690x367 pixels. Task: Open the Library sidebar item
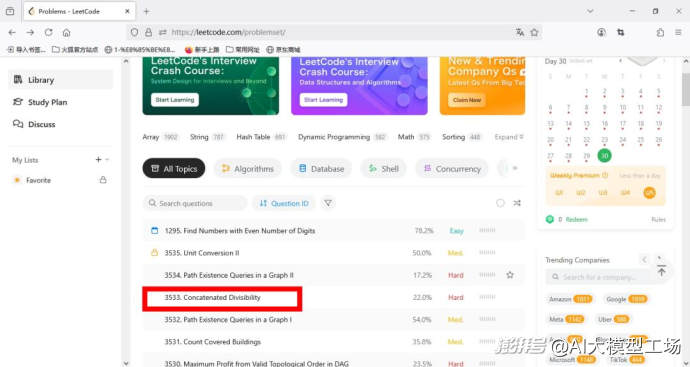[x=60, y=80]
